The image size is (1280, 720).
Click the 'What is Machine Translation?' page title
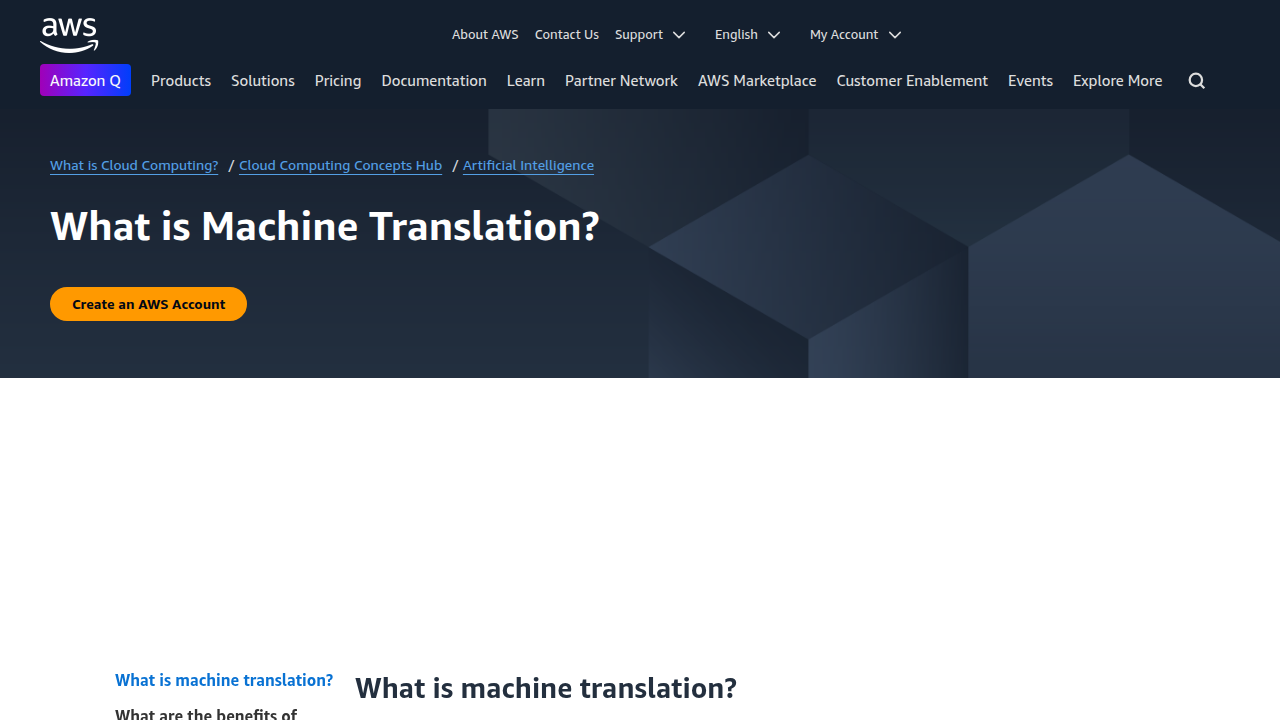tap(325, 226)
